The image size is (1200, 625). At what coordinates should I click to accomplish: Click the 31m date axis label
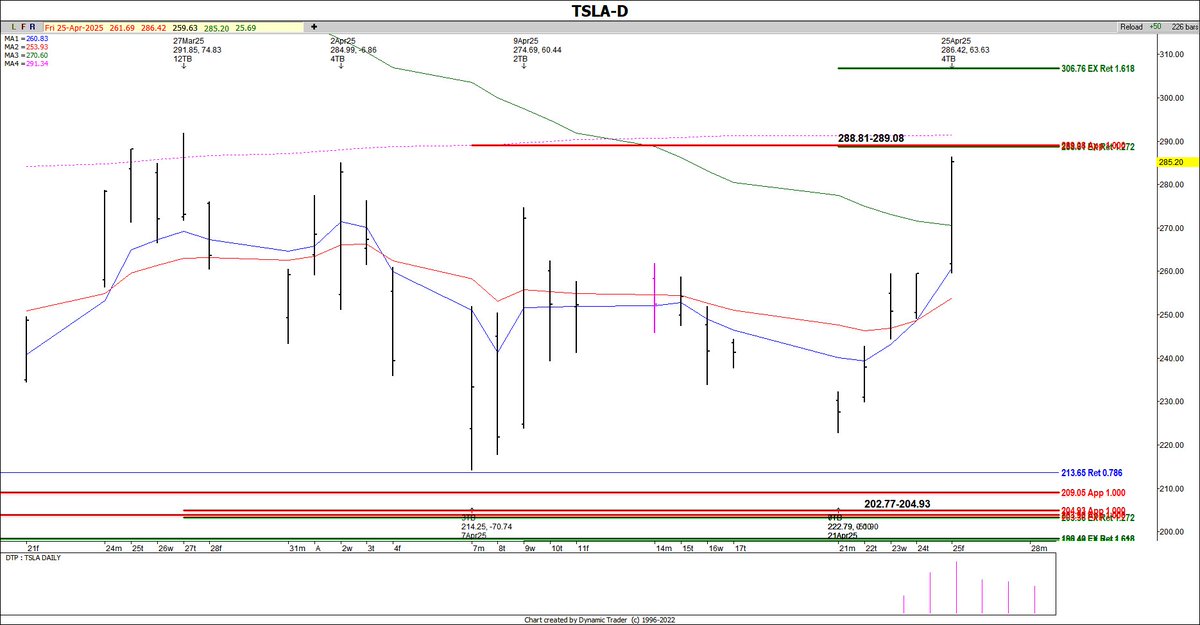tap(297, 548)
